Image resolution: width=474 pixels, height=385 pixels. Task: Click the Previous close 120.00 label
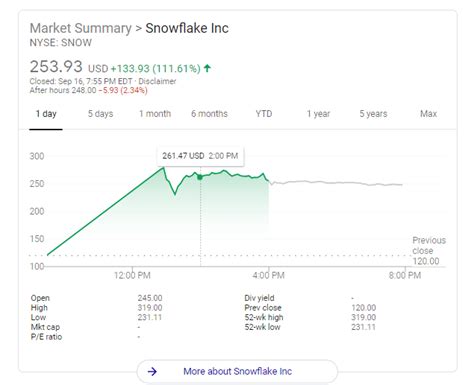tap(429, 251)
